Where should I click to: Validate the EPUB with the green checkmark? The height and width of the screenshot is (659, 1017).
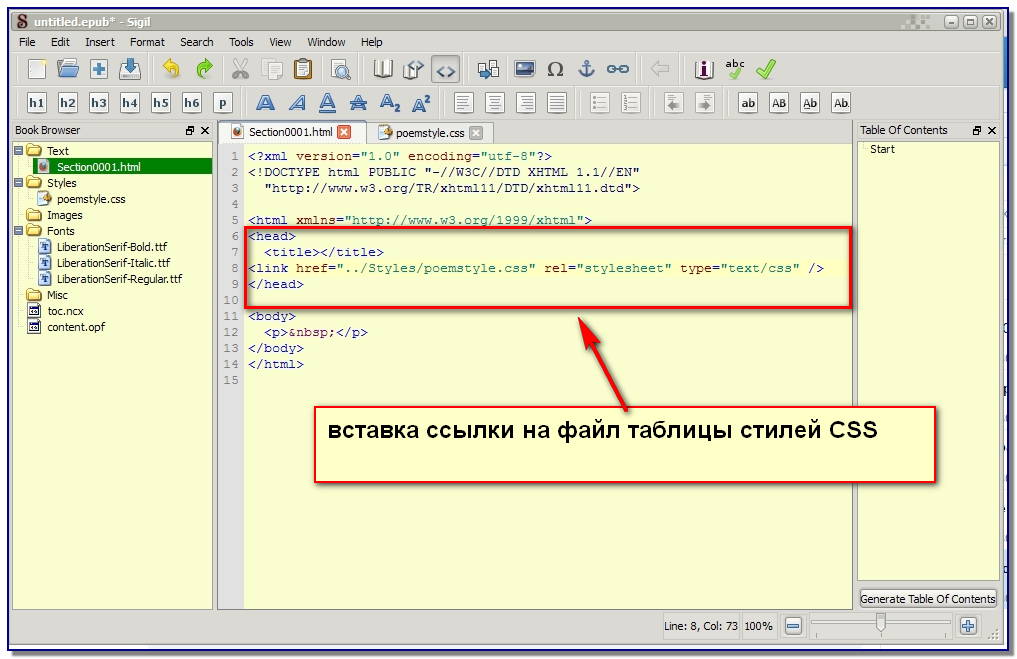tap(766, 69)
